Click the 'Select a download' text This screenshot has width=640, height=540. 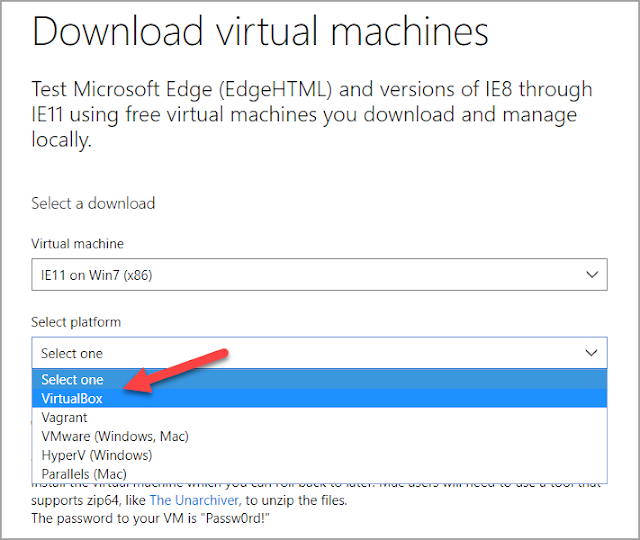93,203
